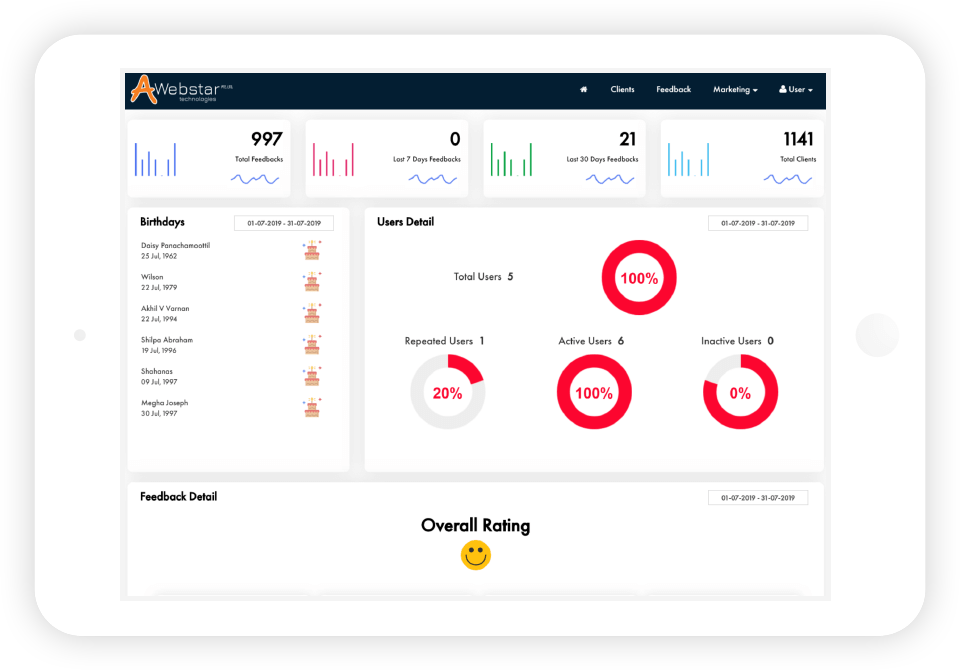The height and width of the screenshot is (670, 960).
Task: Click the Feedback Detail heading
Action: 178,496
